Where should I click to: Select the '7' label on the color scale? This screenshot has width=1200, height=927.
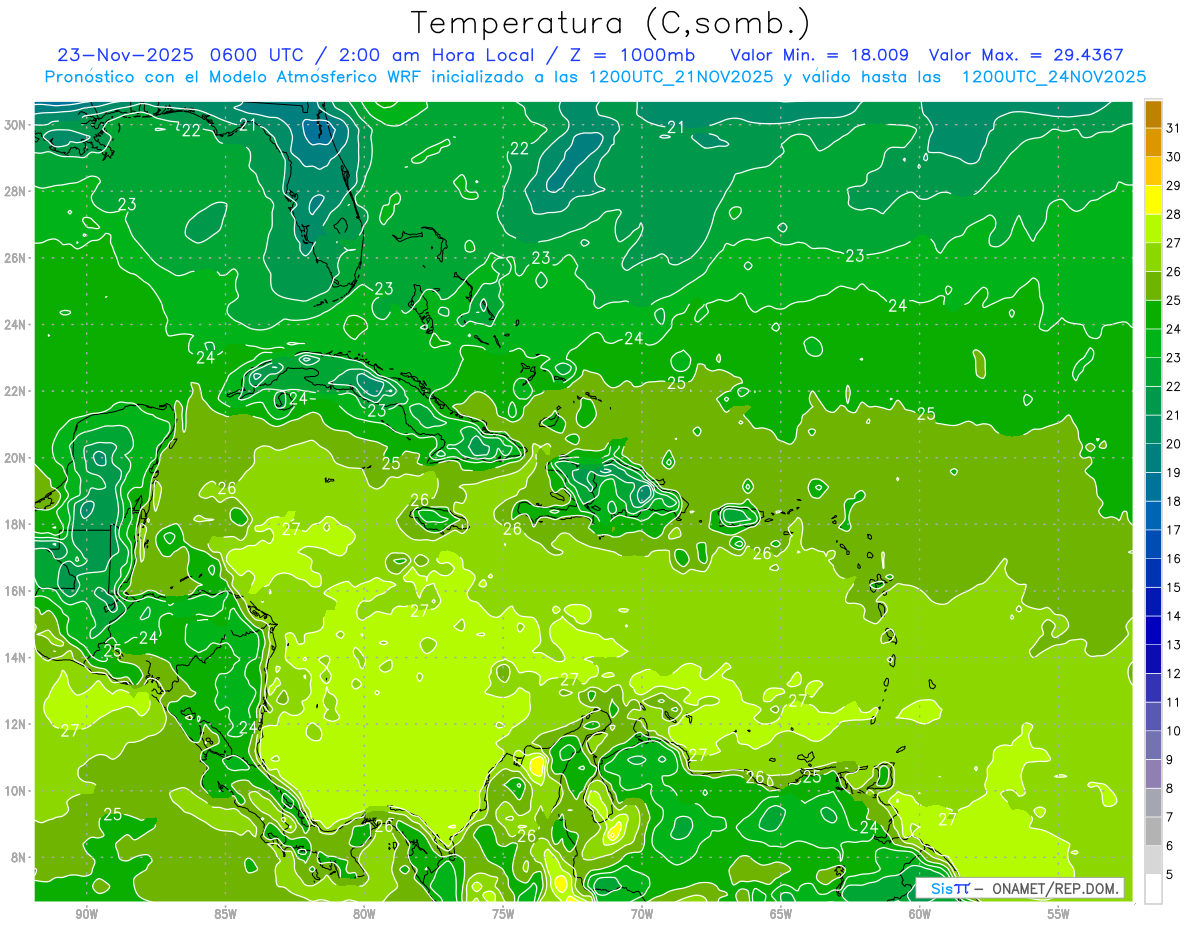[1170, 817]
